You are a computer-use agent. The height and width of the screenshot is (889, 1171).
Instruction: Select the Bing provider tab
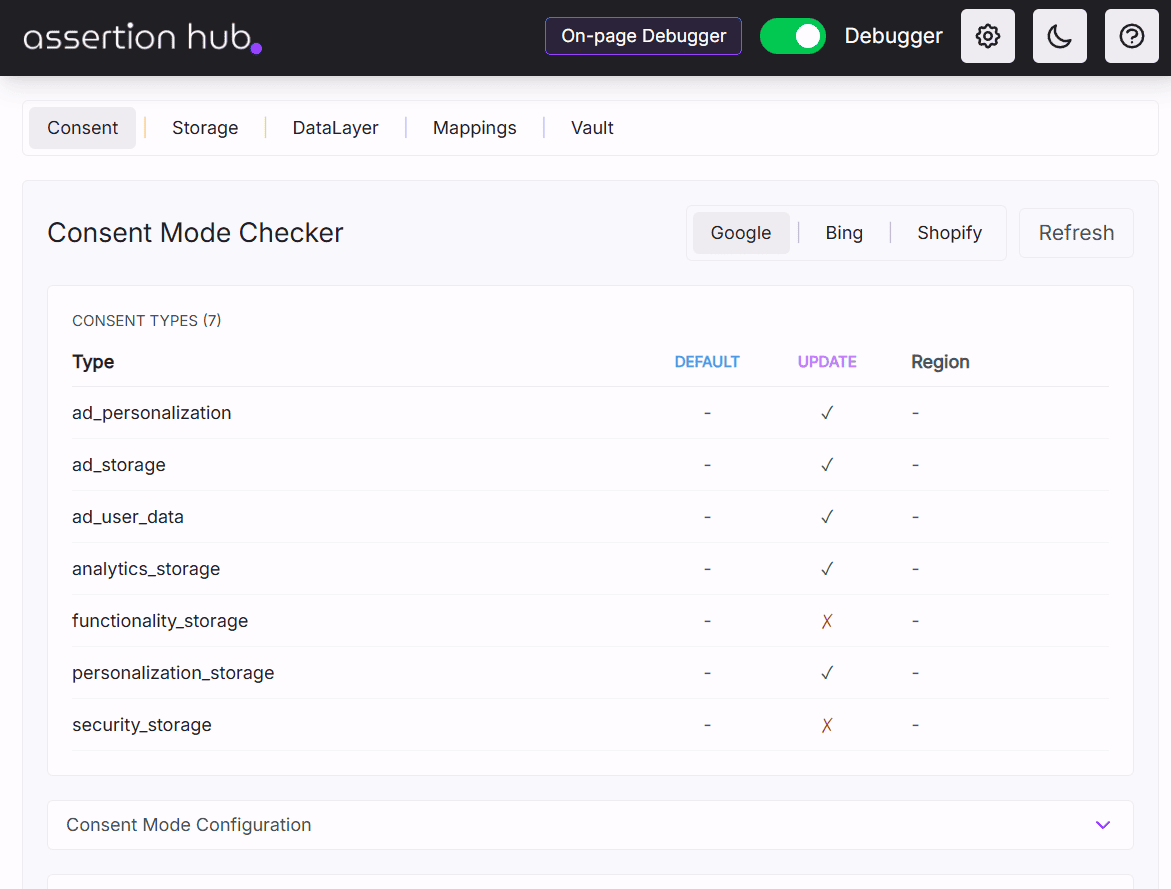[844, 232]
